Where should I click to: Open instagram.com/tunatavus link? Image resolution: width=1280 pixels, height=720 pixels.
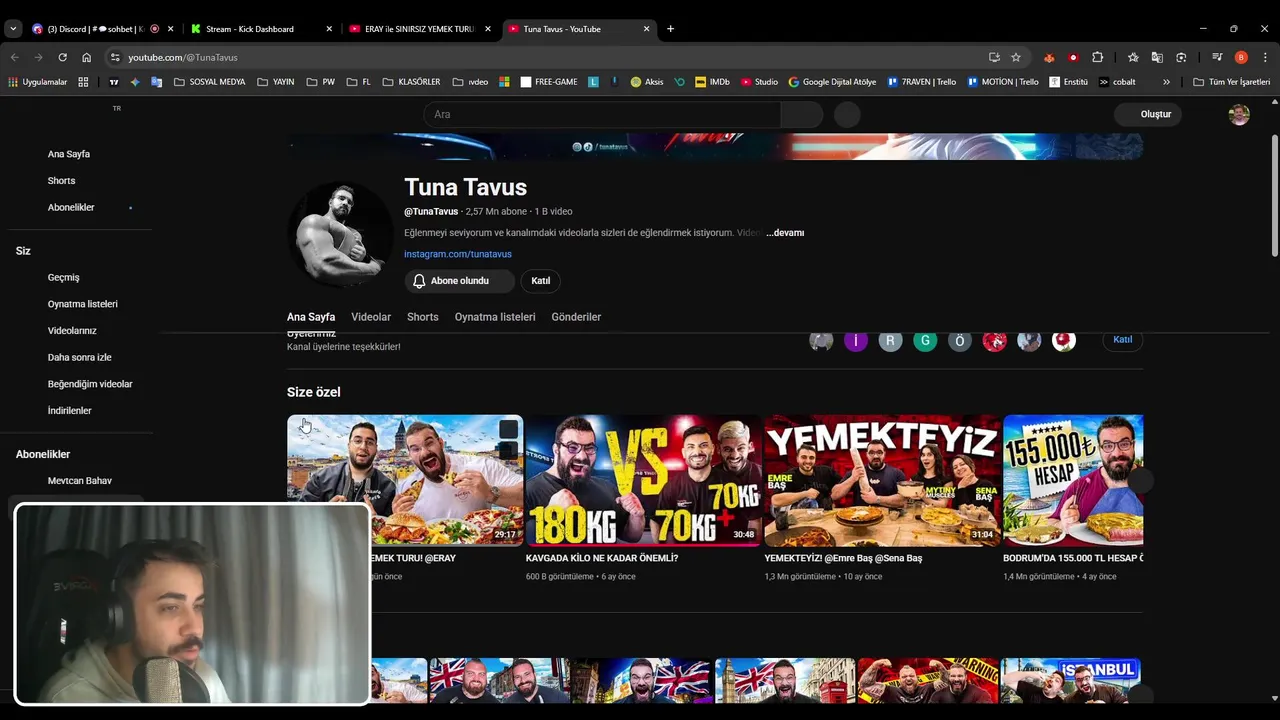click(458, 254)
